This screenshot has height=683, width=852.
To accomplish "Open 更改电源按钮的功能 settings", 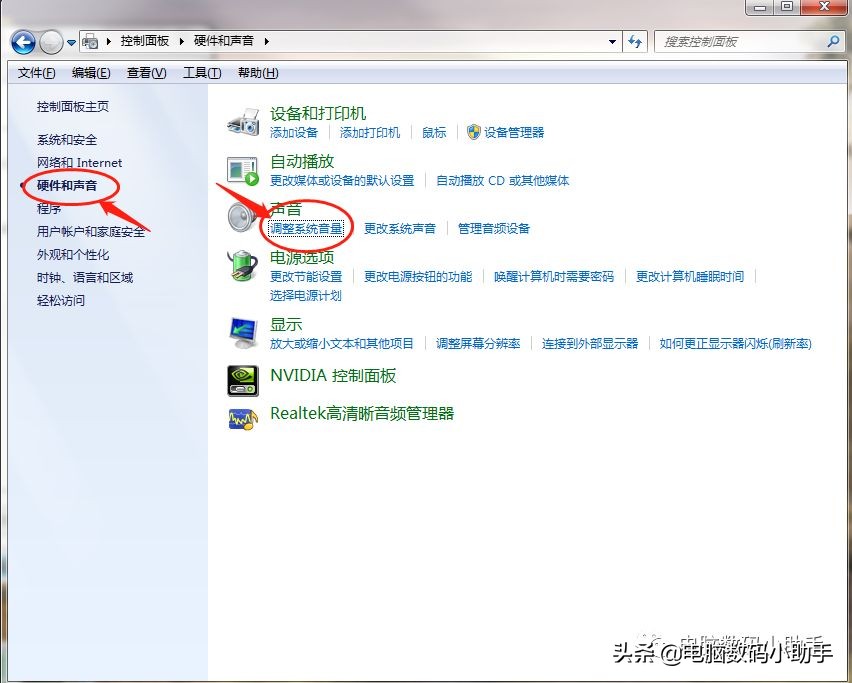I will coord(420,278).
